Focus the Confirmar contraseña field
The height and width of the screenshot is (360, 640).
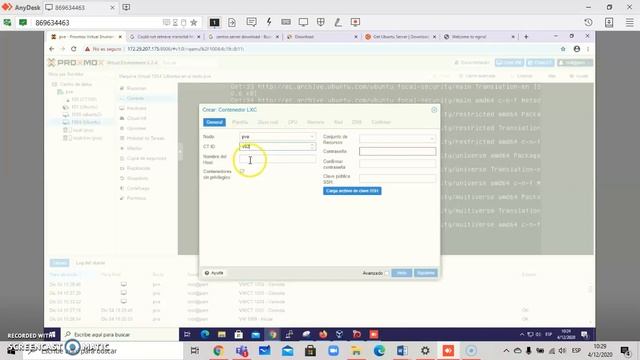pos(397,164)
